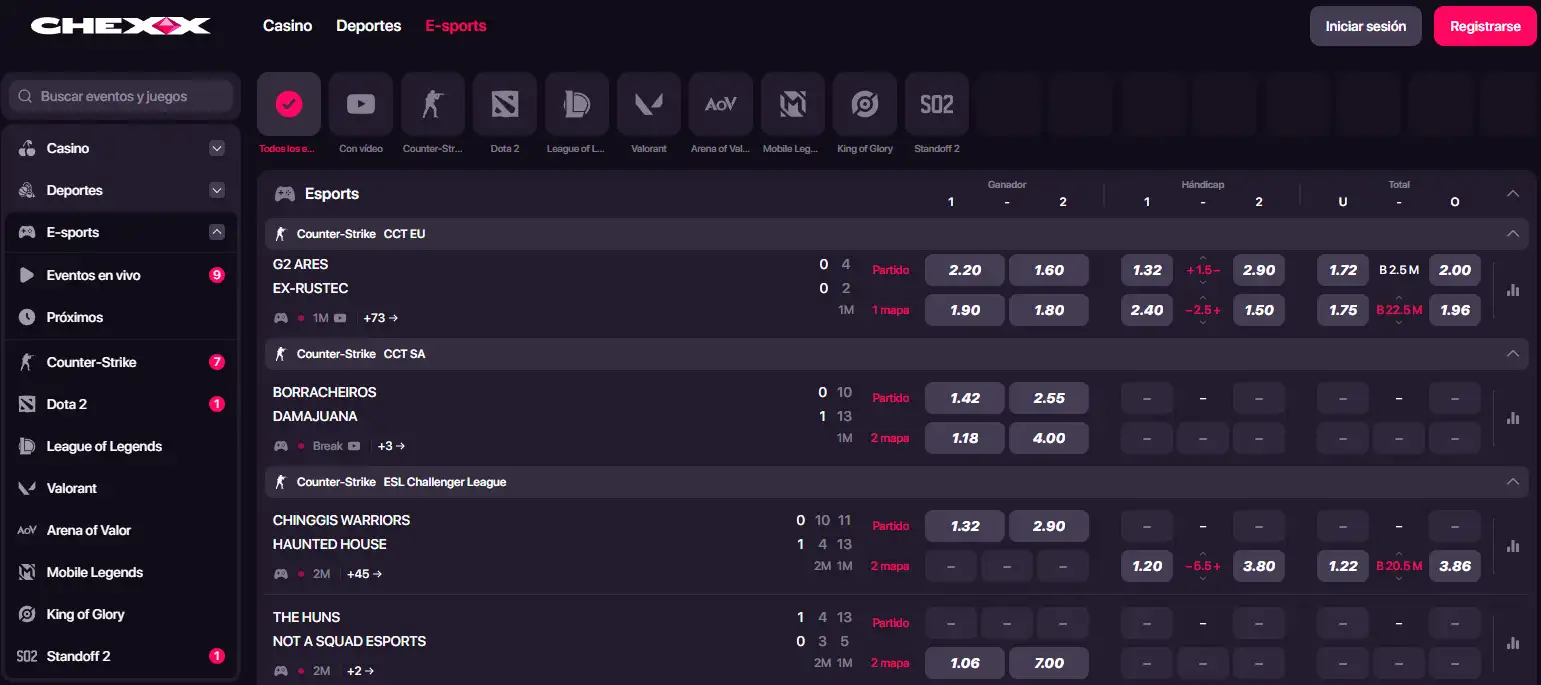Go to E-sports top navigation tab
This screenshot has height=685, width=1541.
456,26
